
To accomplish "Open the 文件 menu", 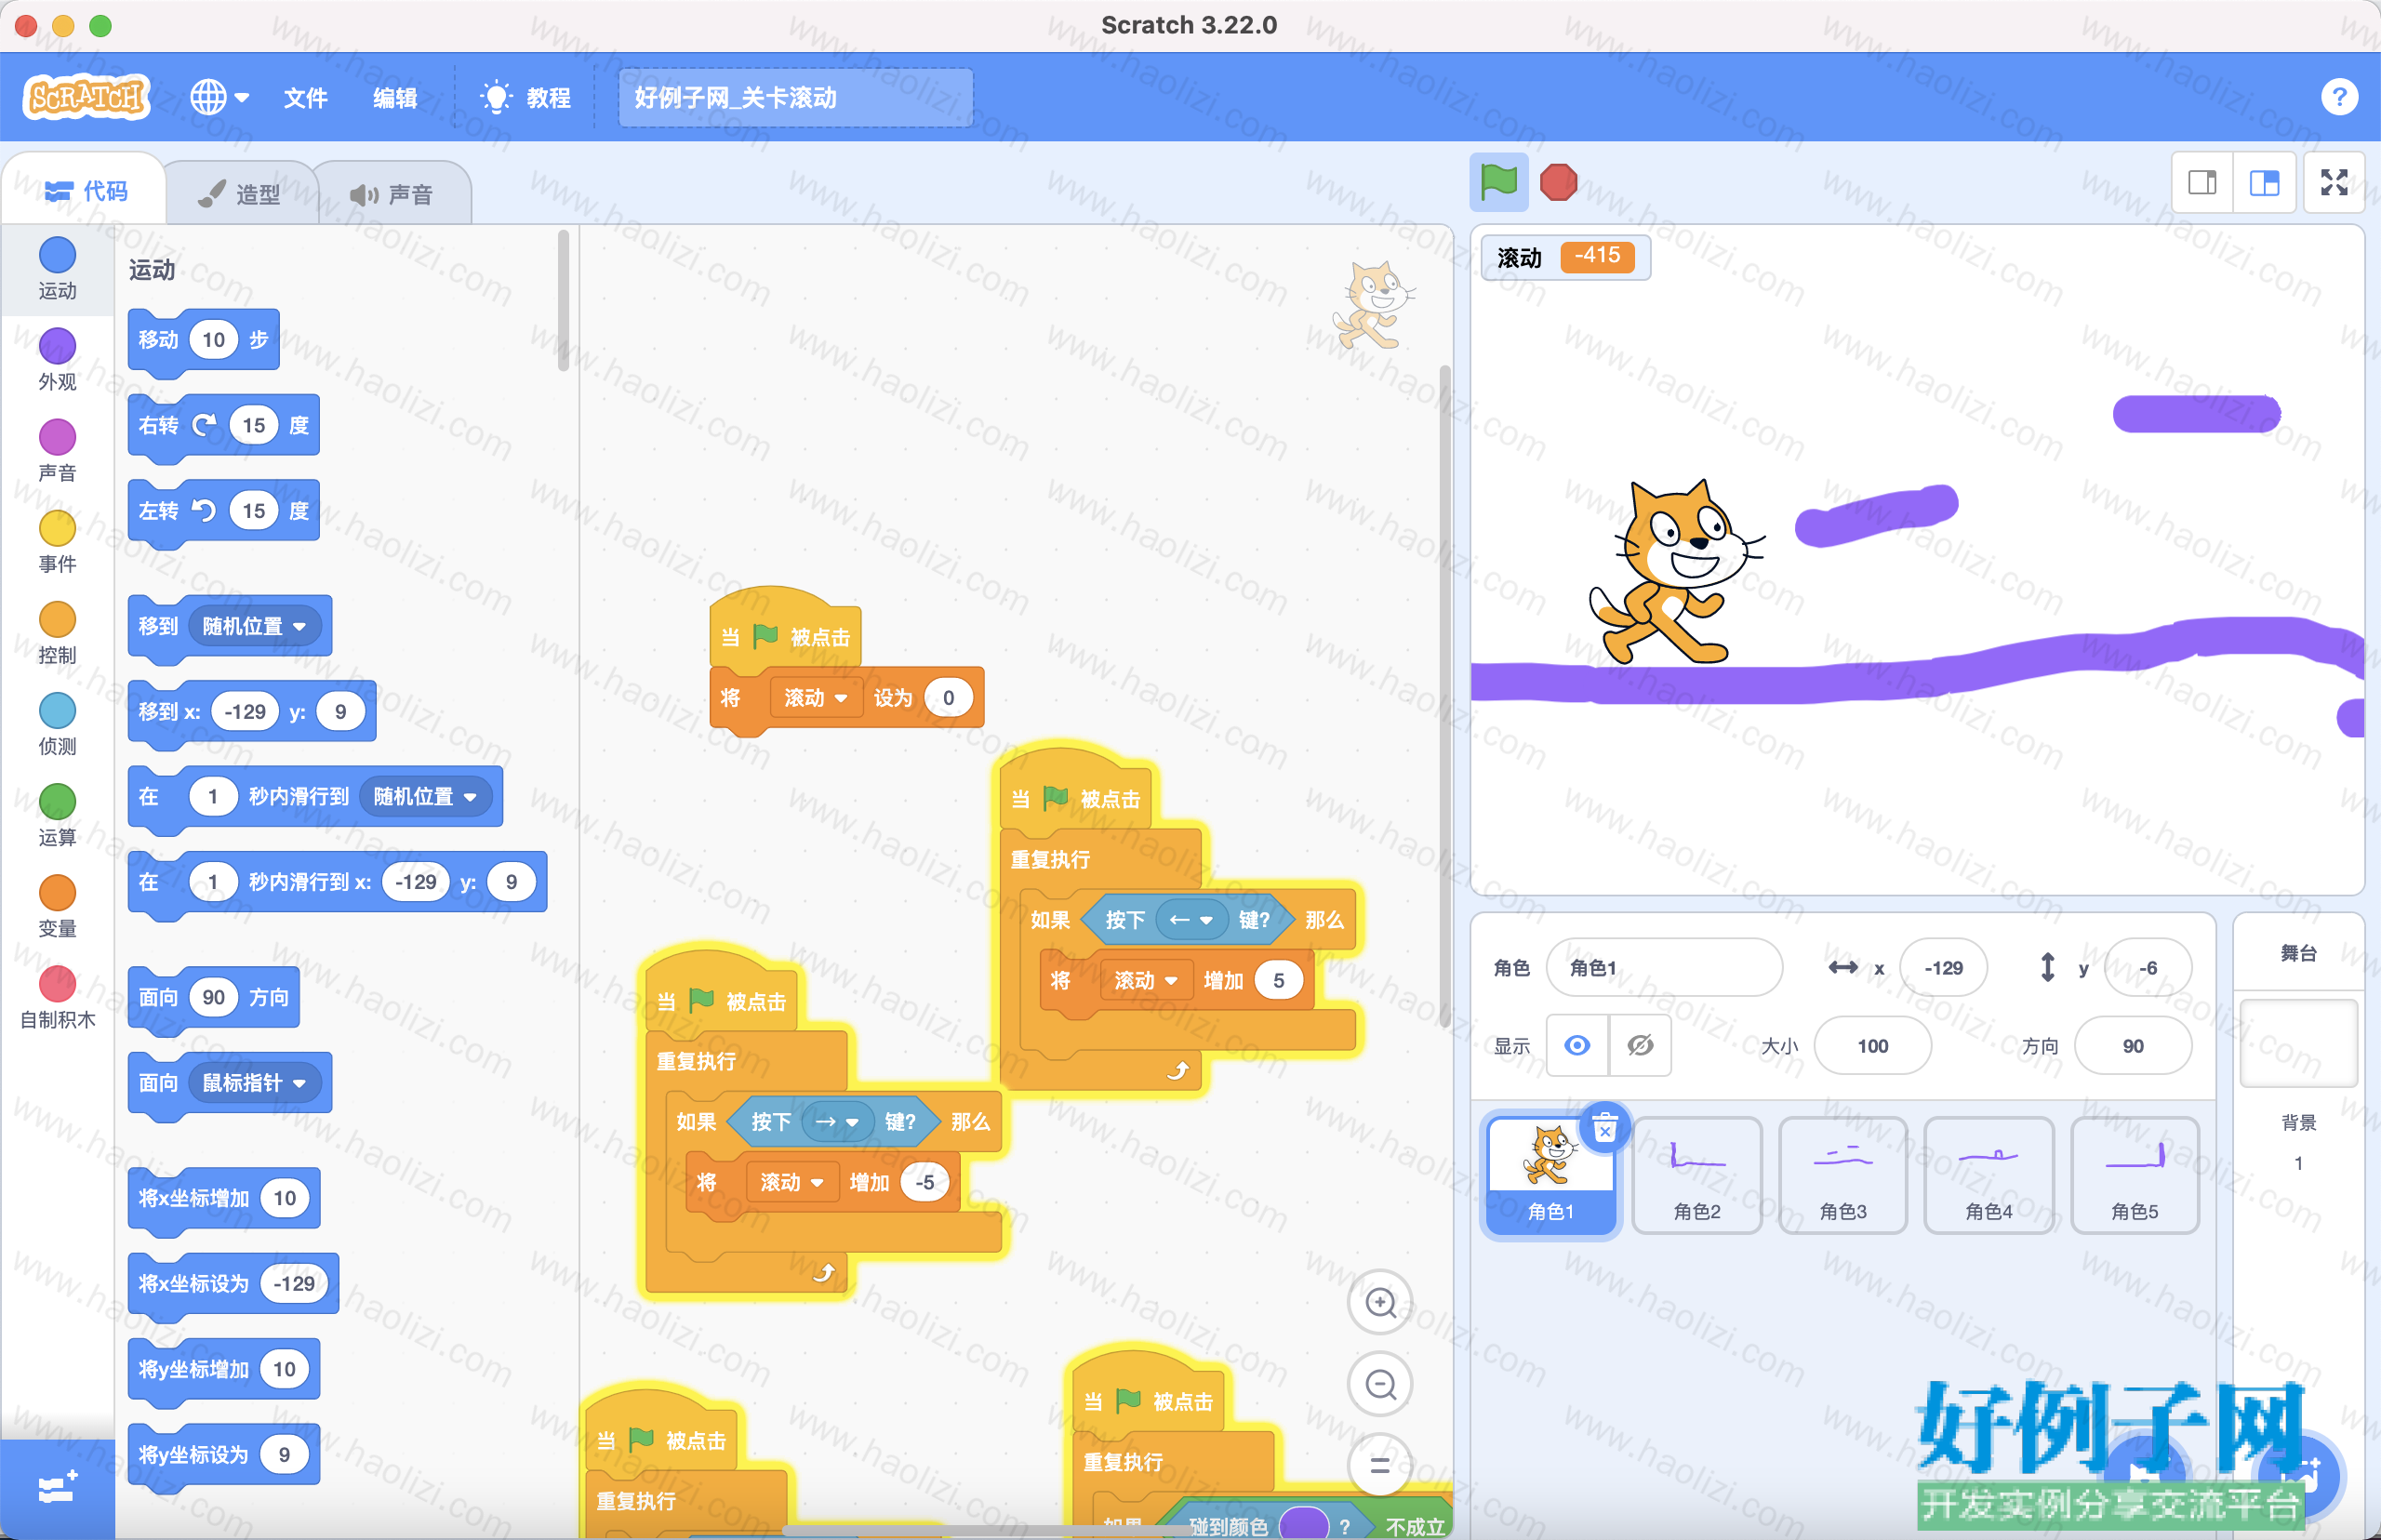I will click(306, 97).
